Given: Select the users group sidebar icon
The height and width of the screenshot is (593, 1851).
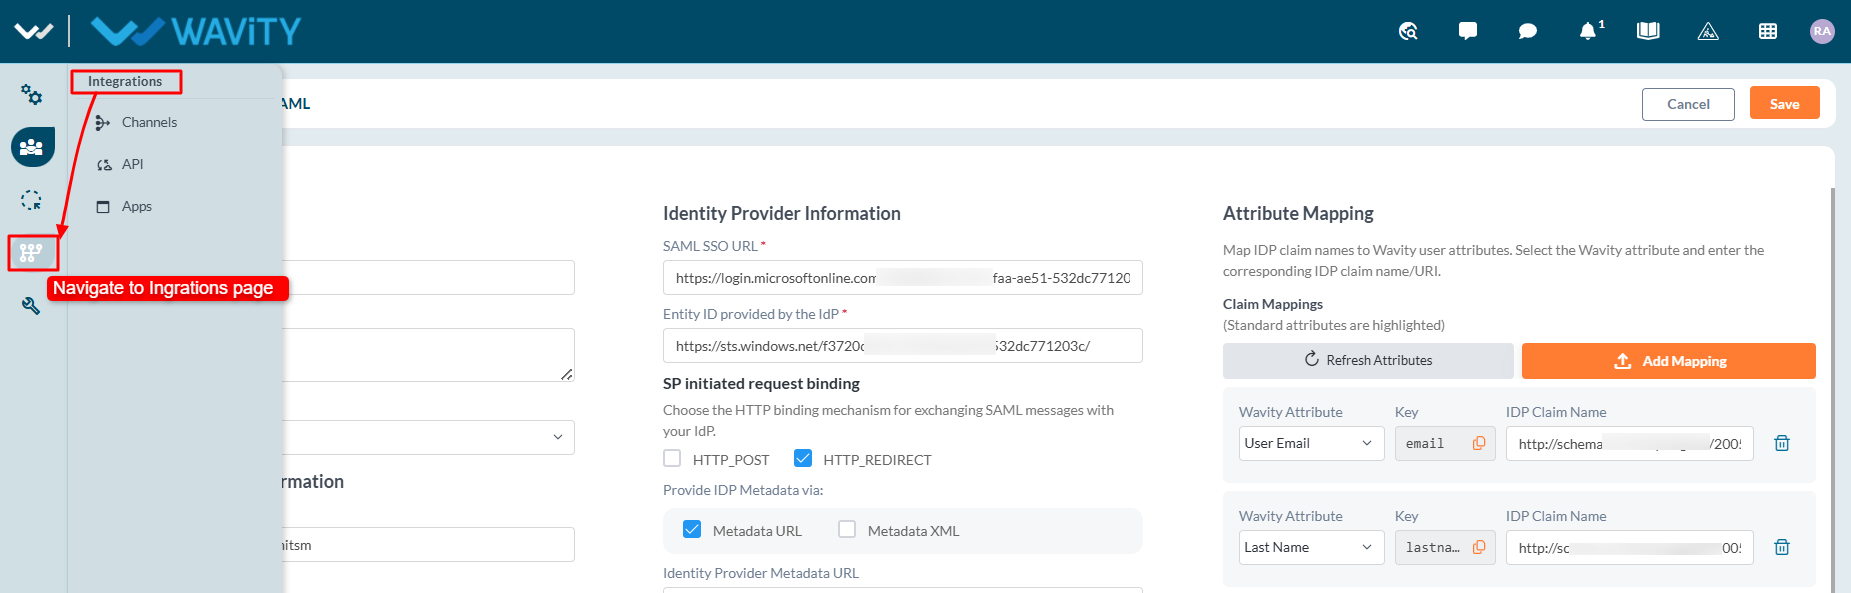Looking at the screenshot, I should 33,147.
